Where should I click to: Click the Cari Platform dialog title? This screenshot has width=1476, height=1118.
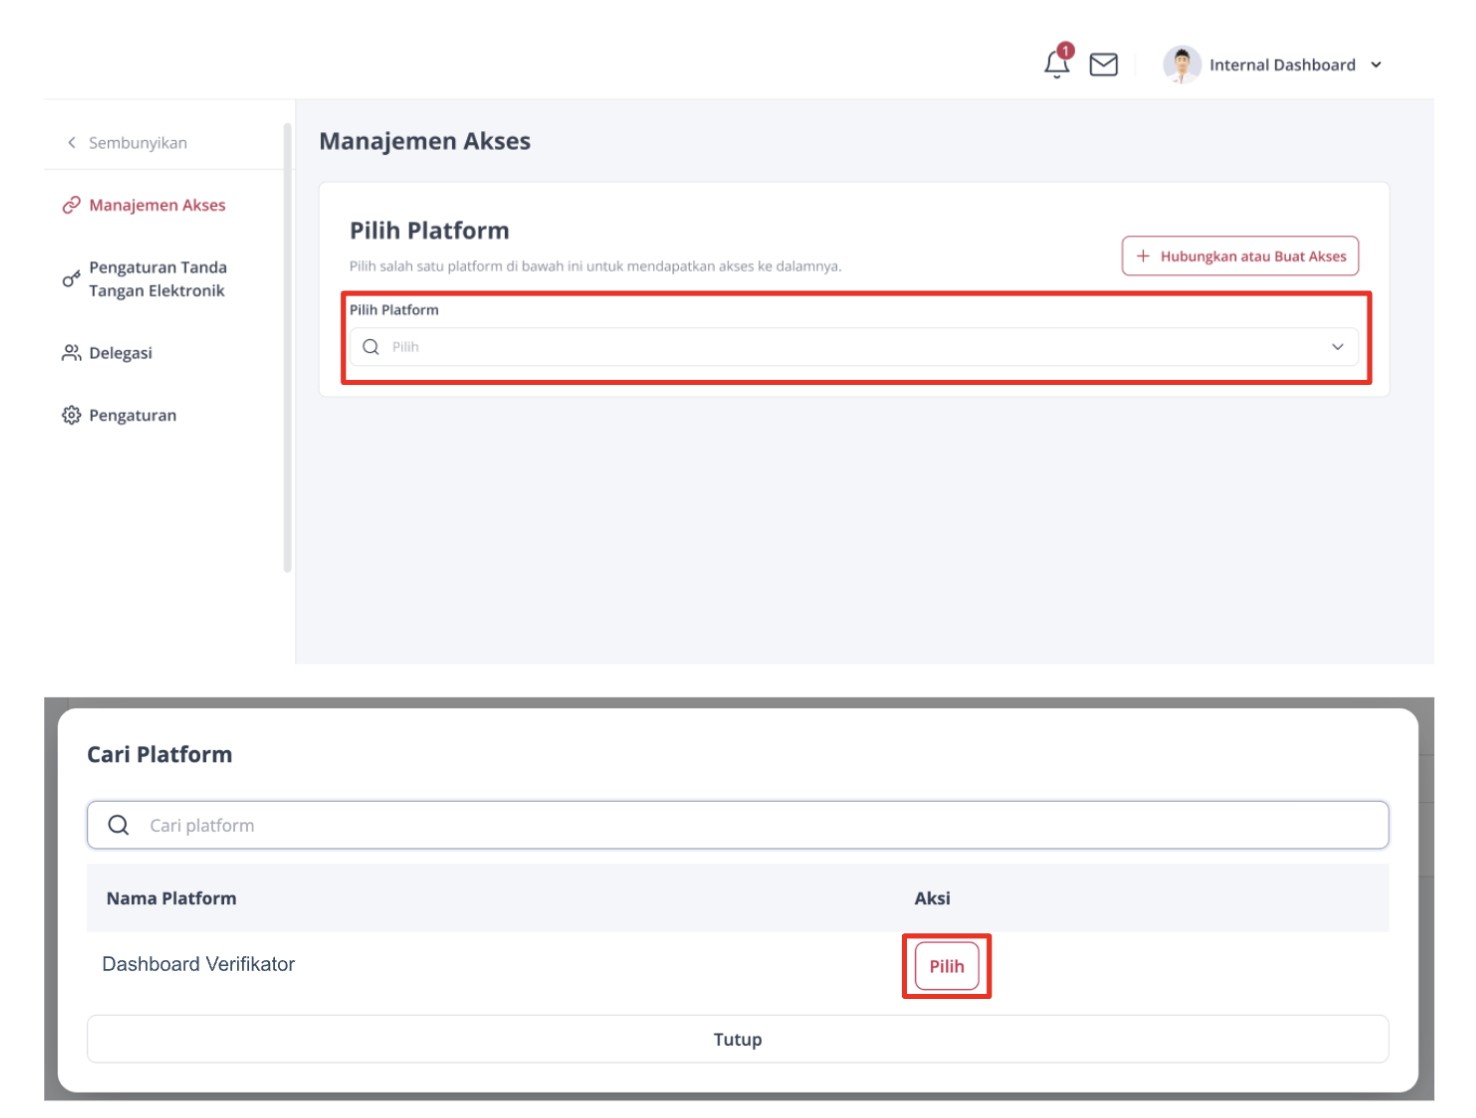(x=159, y=755)
